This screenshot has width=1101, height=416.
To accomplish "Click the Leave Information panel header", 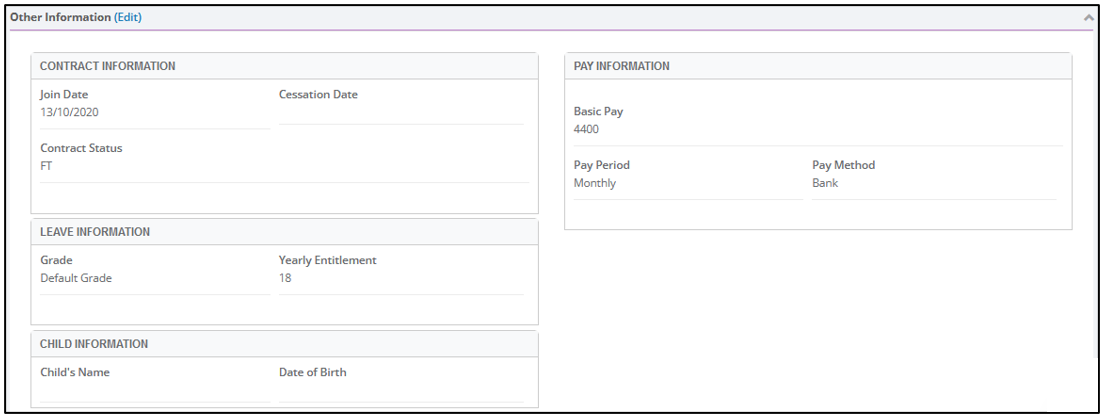I will click(x=284, y=232).
